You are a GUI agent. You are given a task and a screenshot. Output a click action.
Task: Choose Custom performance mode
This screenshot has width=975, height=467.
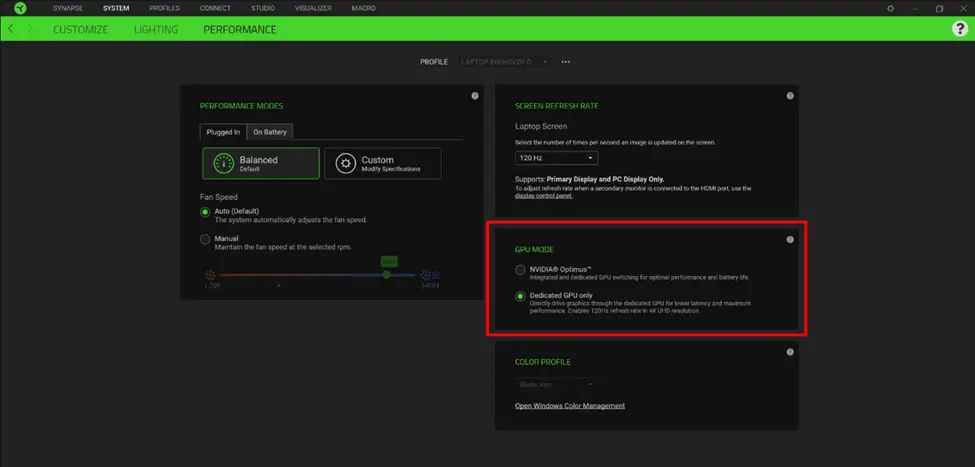(383, 163)
